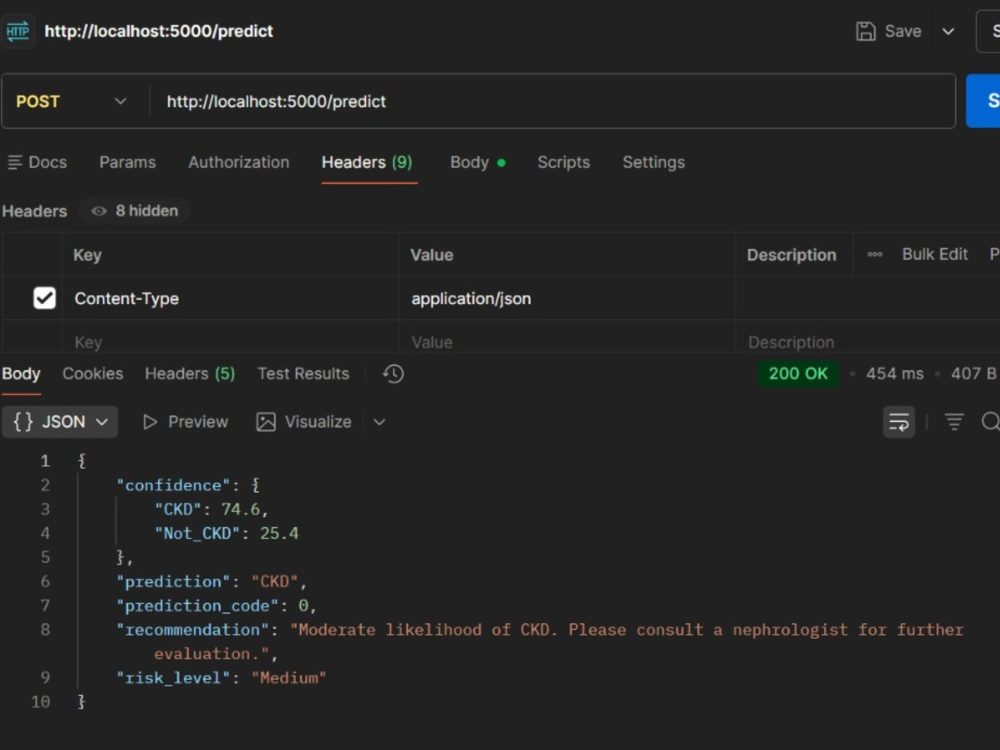Image resolution: width=1000 pixels, height=750 pixels.
Task: Open the response Headers (5) tab
Action: [x=190, y=374]
